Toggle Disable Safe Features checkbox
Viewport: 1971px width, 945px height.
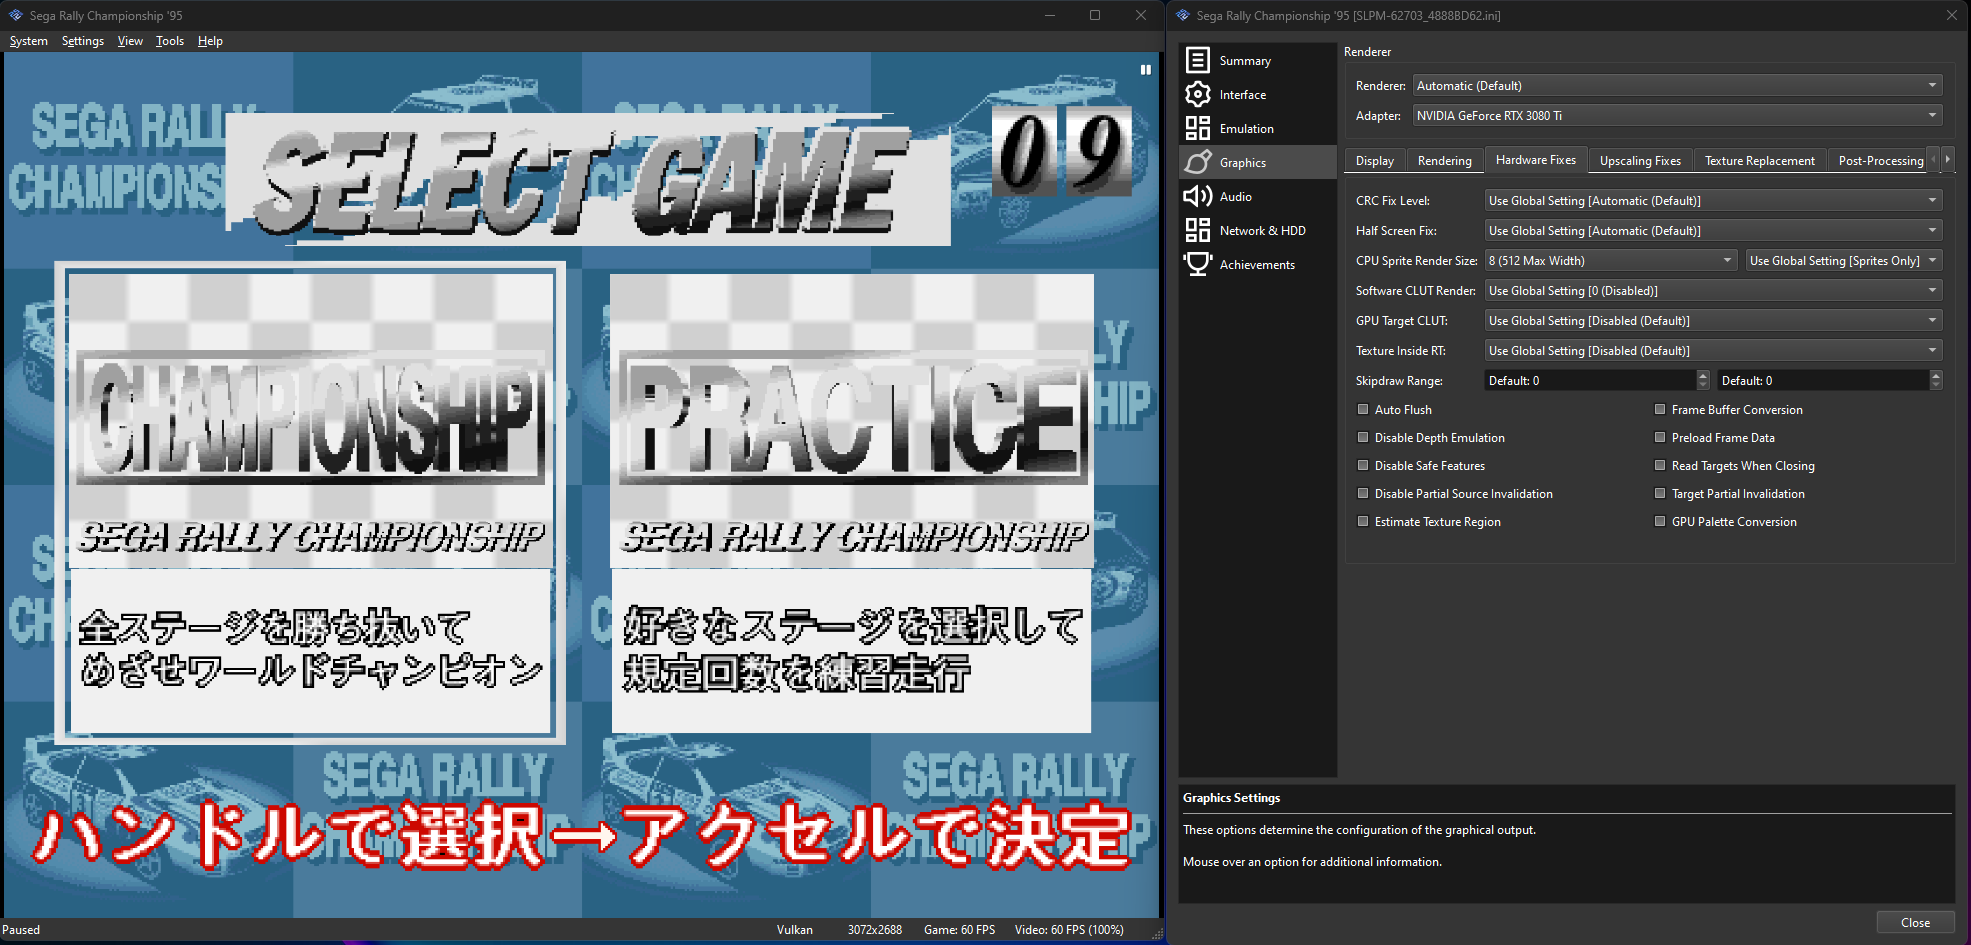coord(1362,465)
